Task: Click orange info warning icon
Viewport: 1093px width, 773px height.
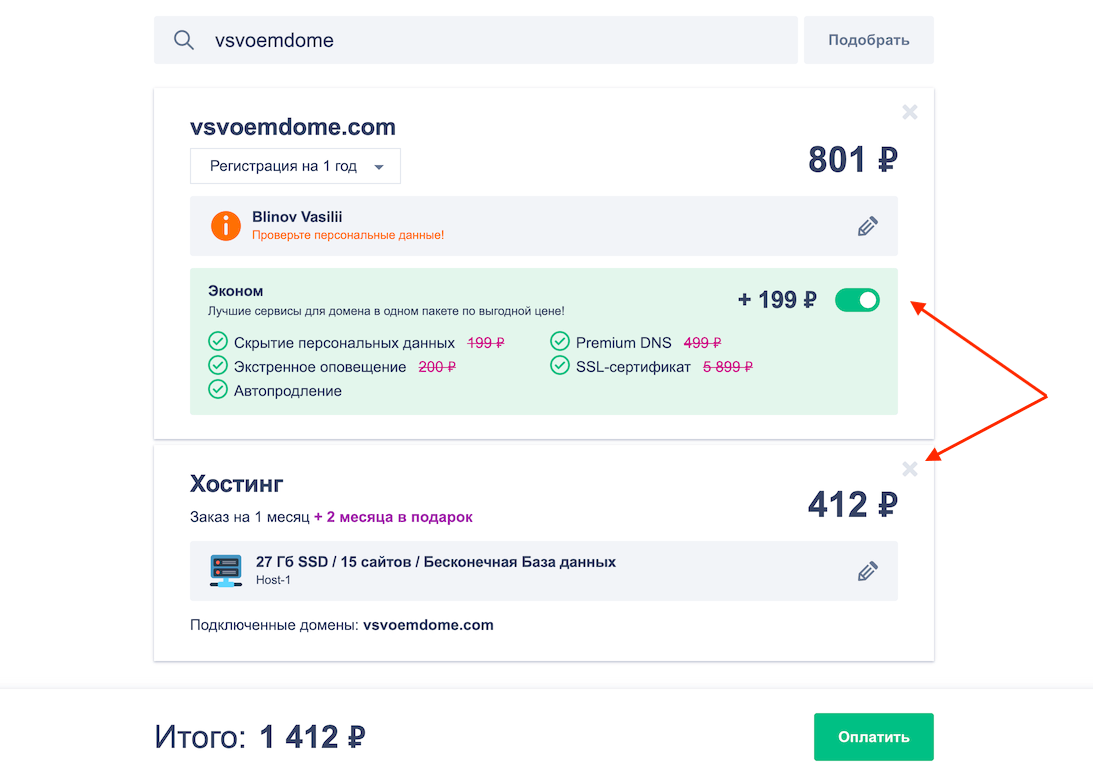Action: 226,226
